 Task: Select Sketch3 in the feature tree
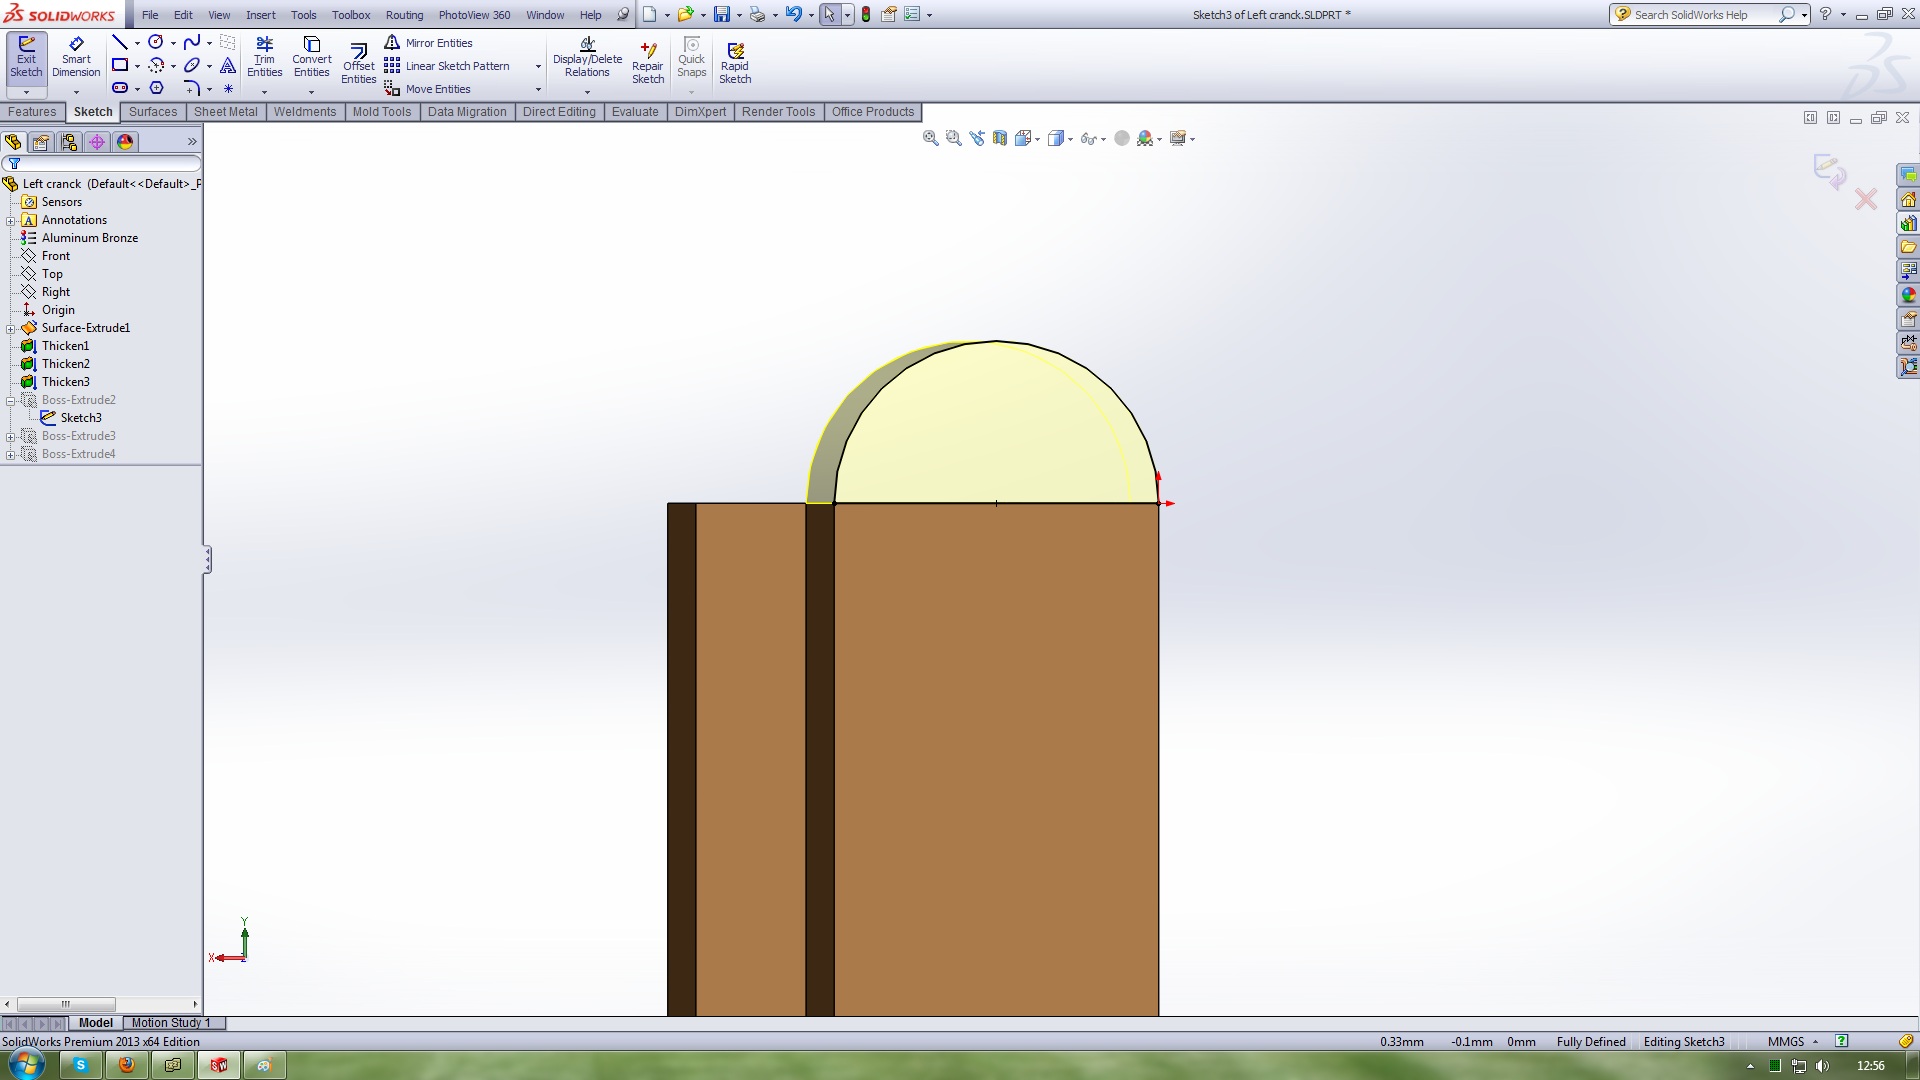(71, 418)
